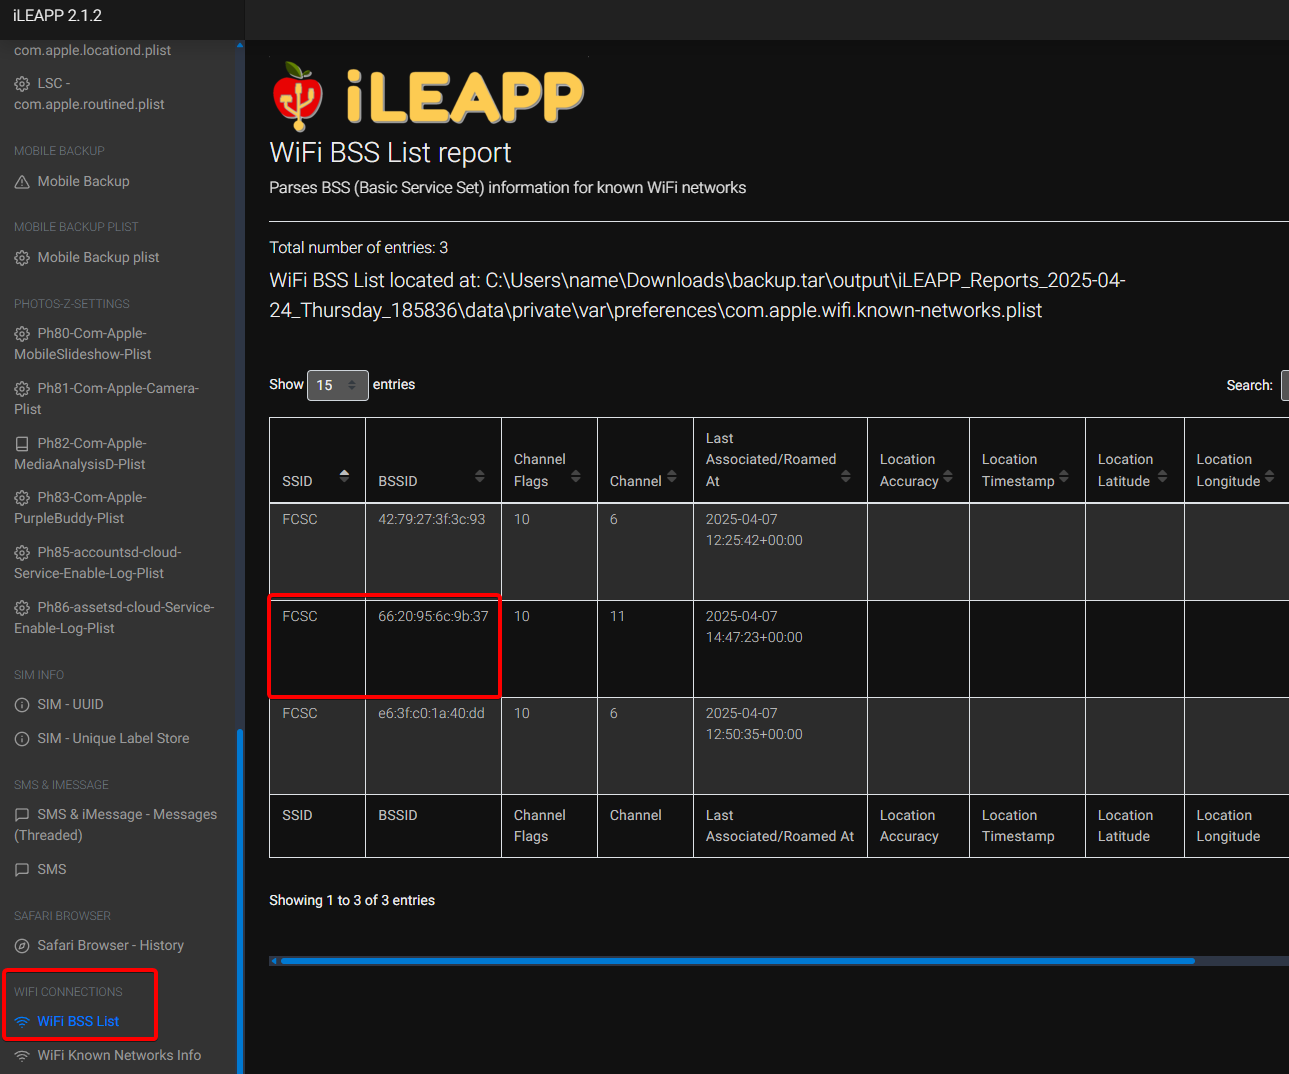This screenshot has height=1074, width=1289.
Task: Click timestamp 2025-04-07 12:50:35+00:00
Action: [754, 724]
